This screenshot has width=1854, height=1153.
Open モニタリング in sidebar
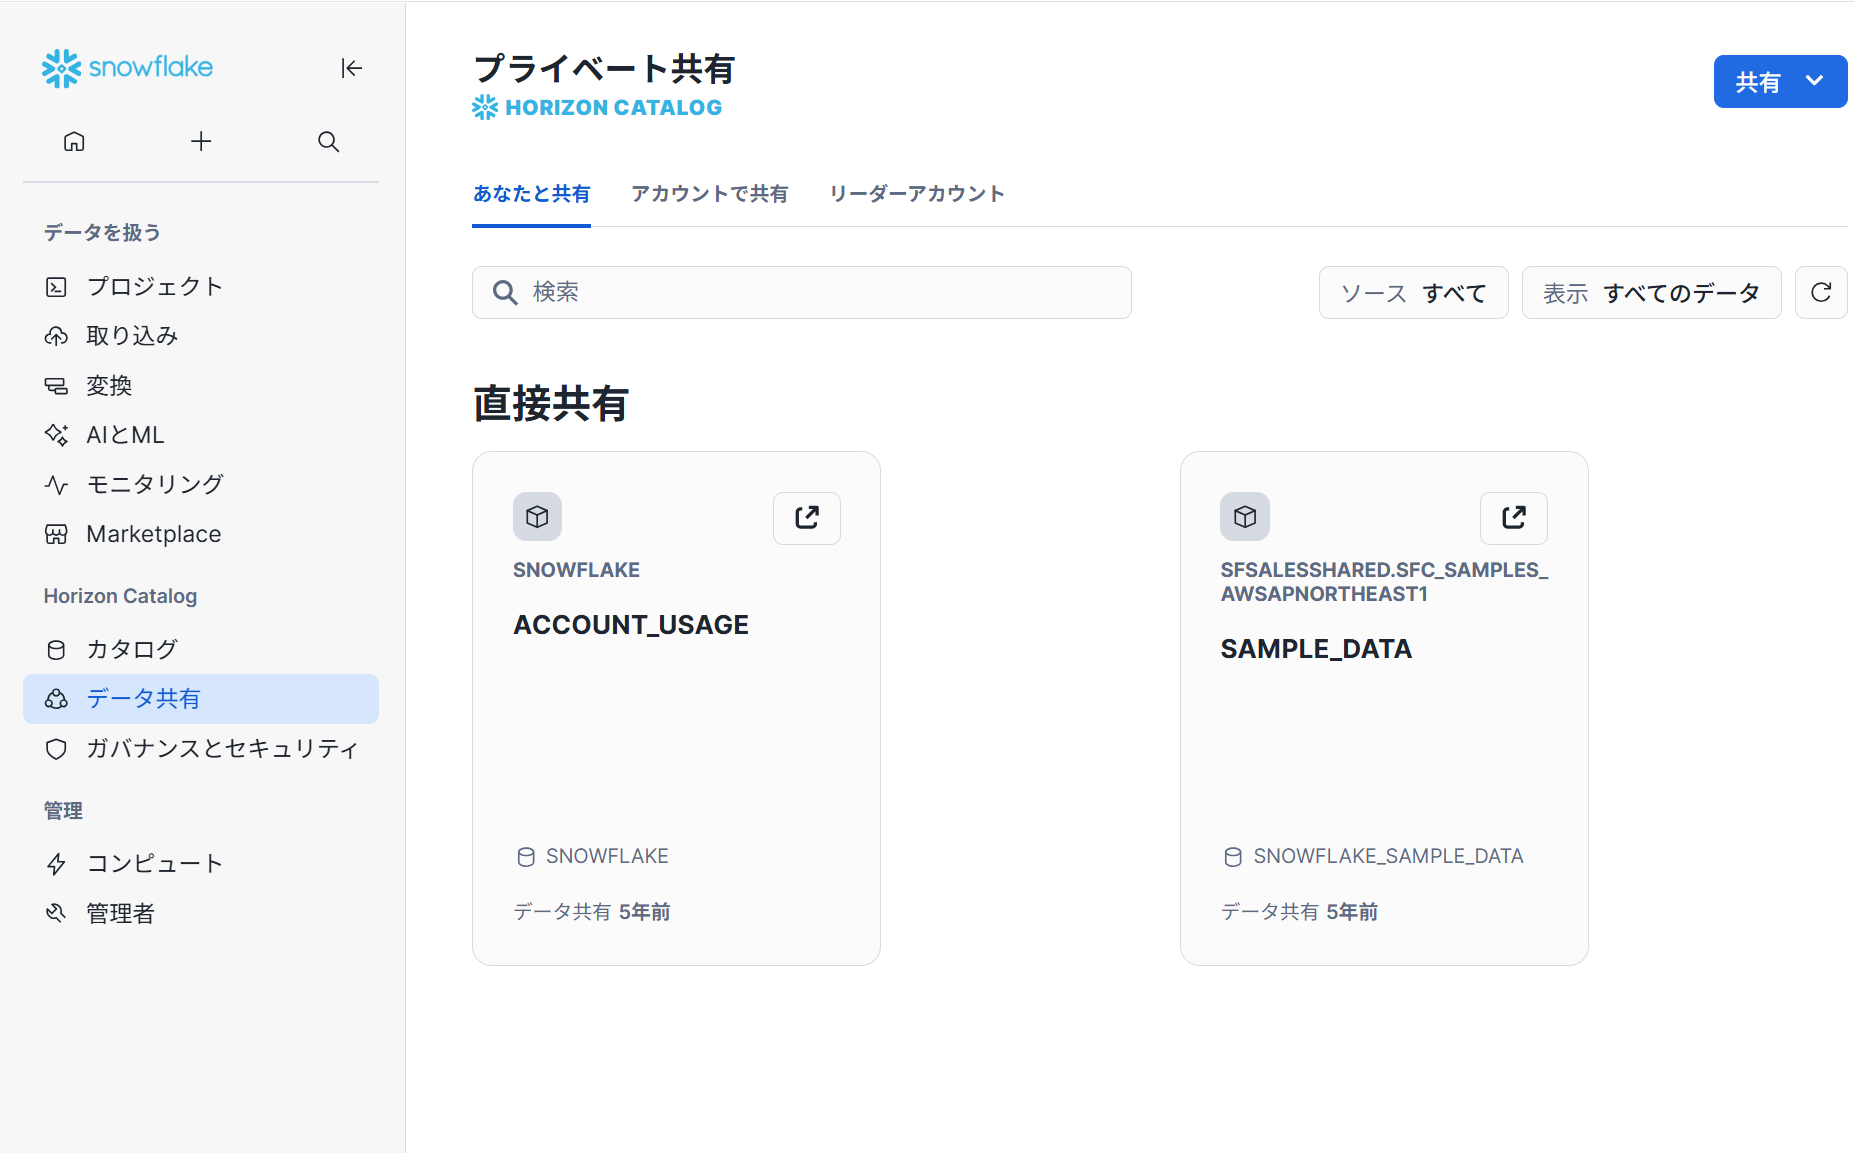pos(201,484)
